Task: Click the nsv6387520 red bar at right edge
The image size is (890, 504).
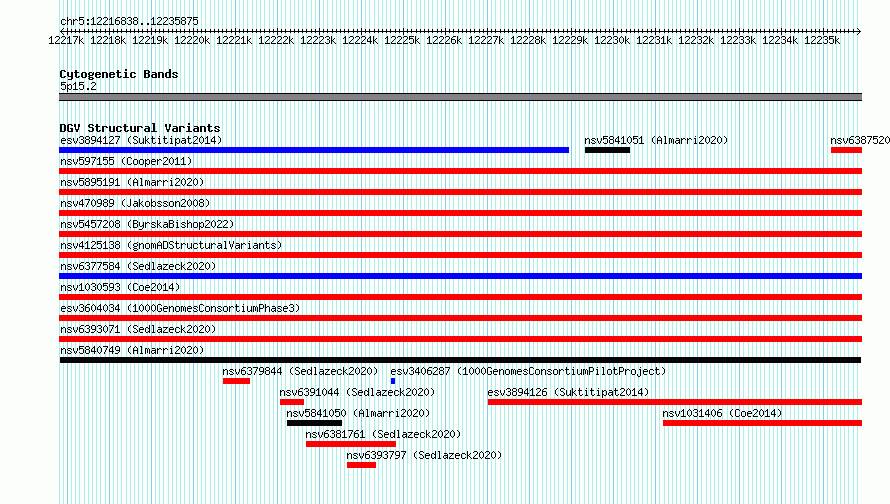Action: 846,150
